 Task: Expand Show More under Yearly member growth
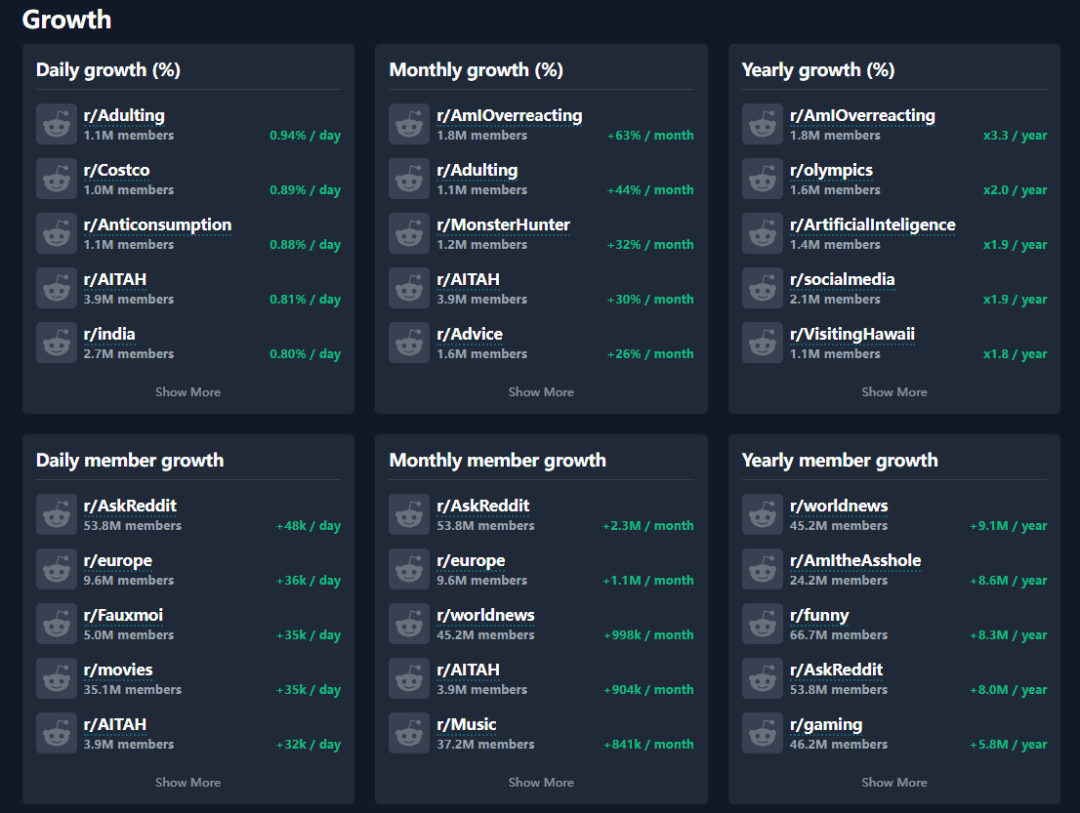[894, 783]
